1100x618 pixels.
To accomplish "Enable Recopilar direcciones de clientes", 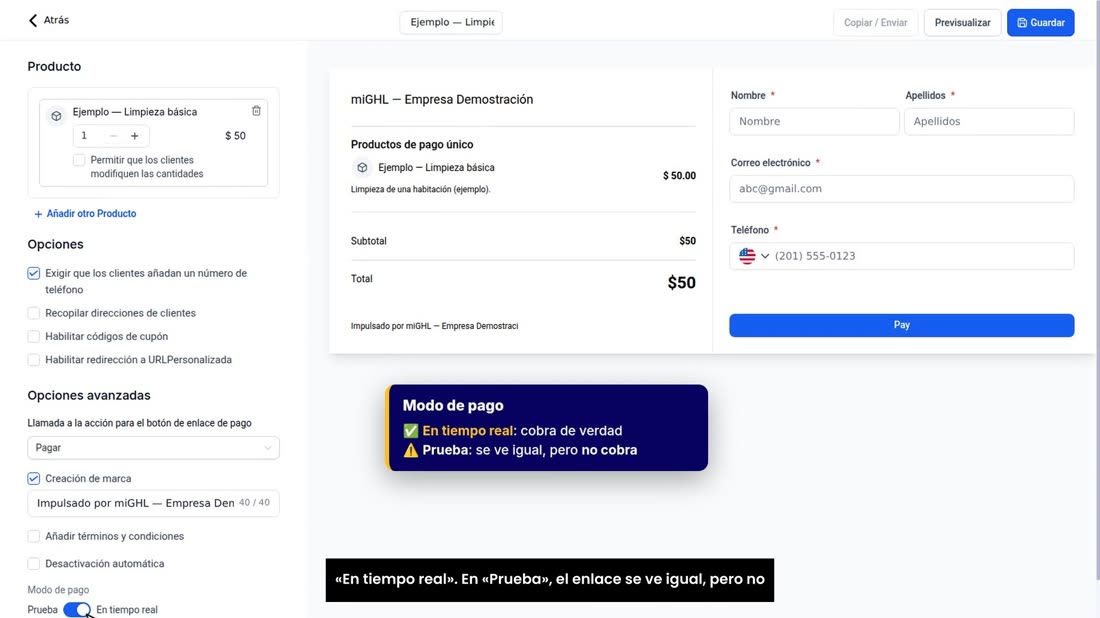I will [x=34, y=313].
